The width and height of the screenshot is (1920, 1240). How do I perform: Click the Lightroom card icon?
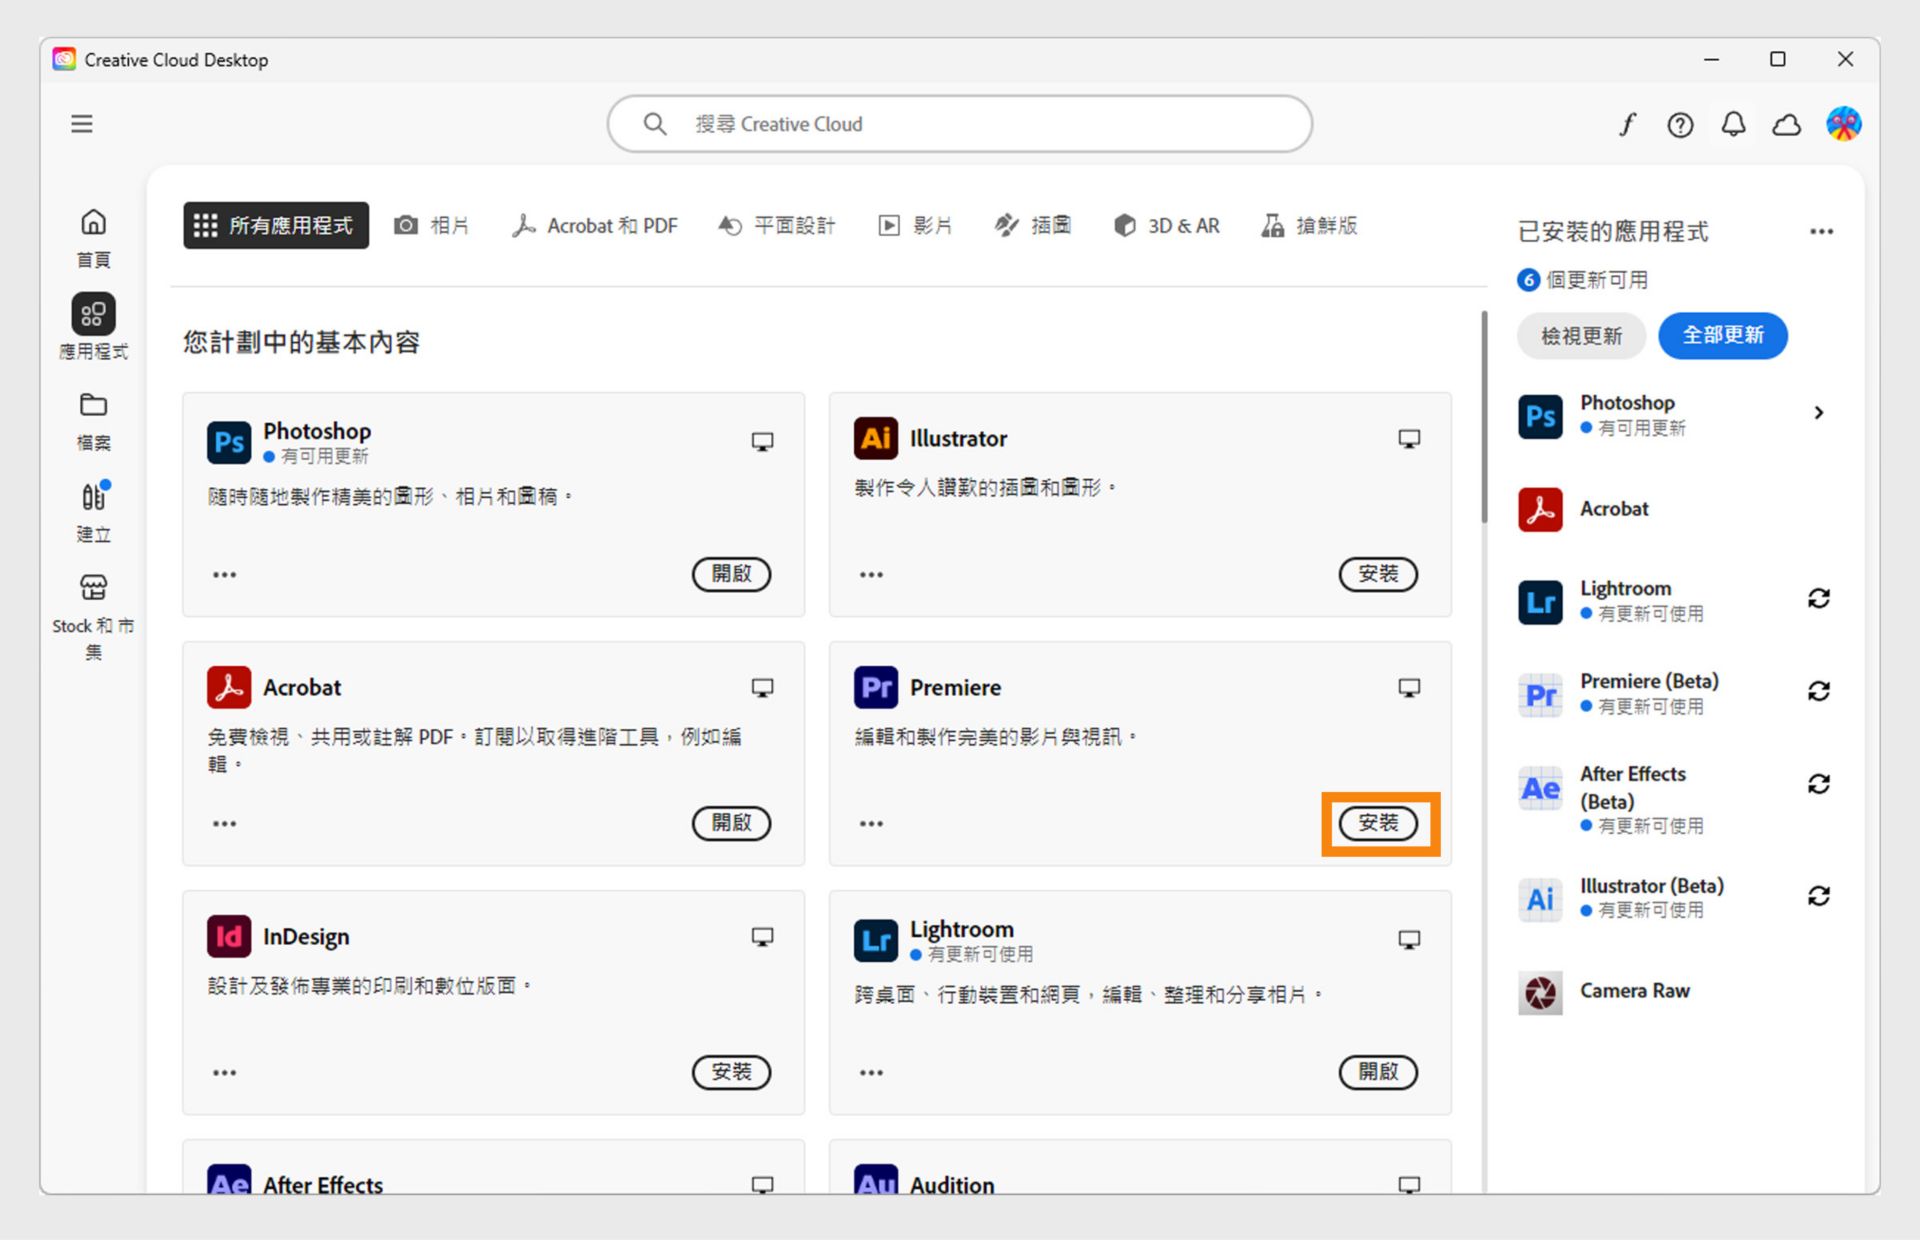point(876,940)
